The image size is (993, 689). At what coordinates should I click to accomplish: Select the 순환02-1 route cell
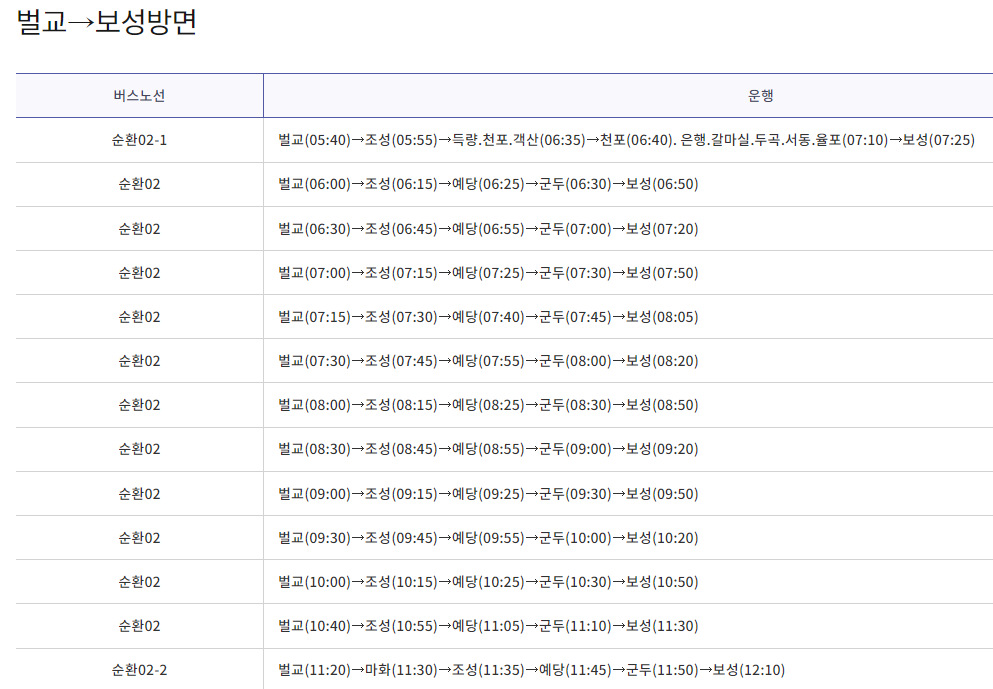(x=139, y=140)
